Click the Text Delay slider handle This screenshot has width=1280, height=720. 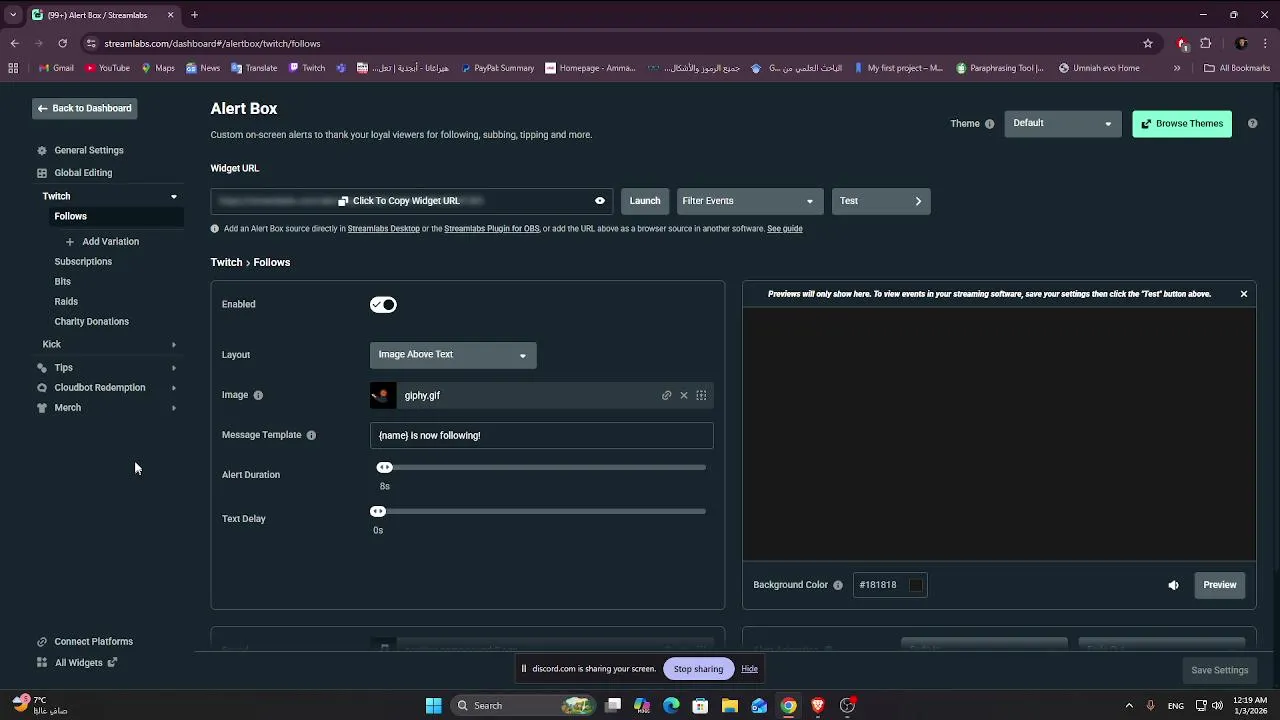tap(378, 512)
